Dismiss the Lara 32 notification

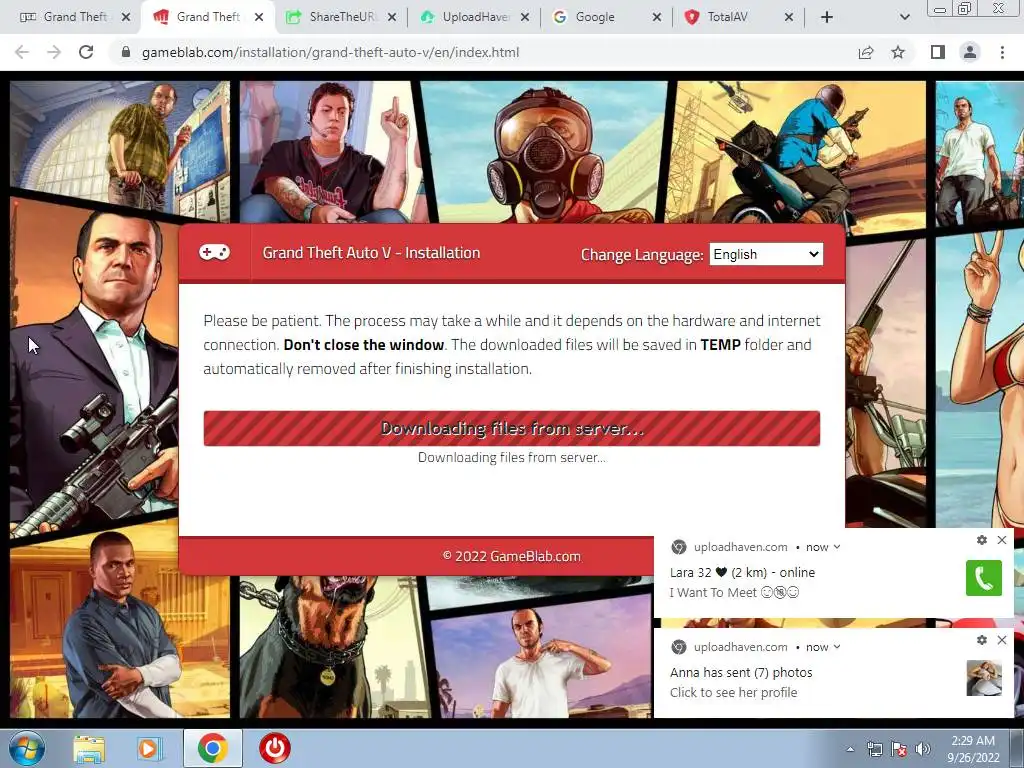pyautogui.click(x=1002, y=540)
